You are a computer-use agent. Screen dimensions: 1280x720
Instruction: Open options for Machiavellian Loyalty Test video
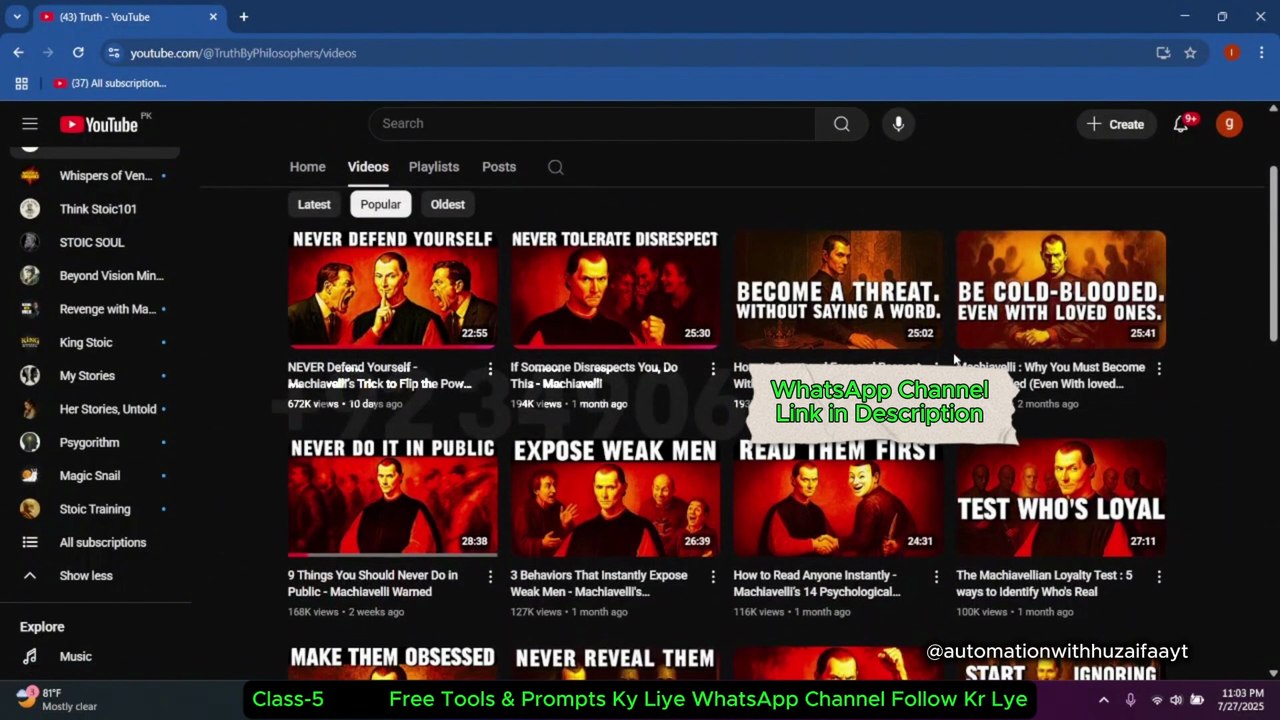1159,577
